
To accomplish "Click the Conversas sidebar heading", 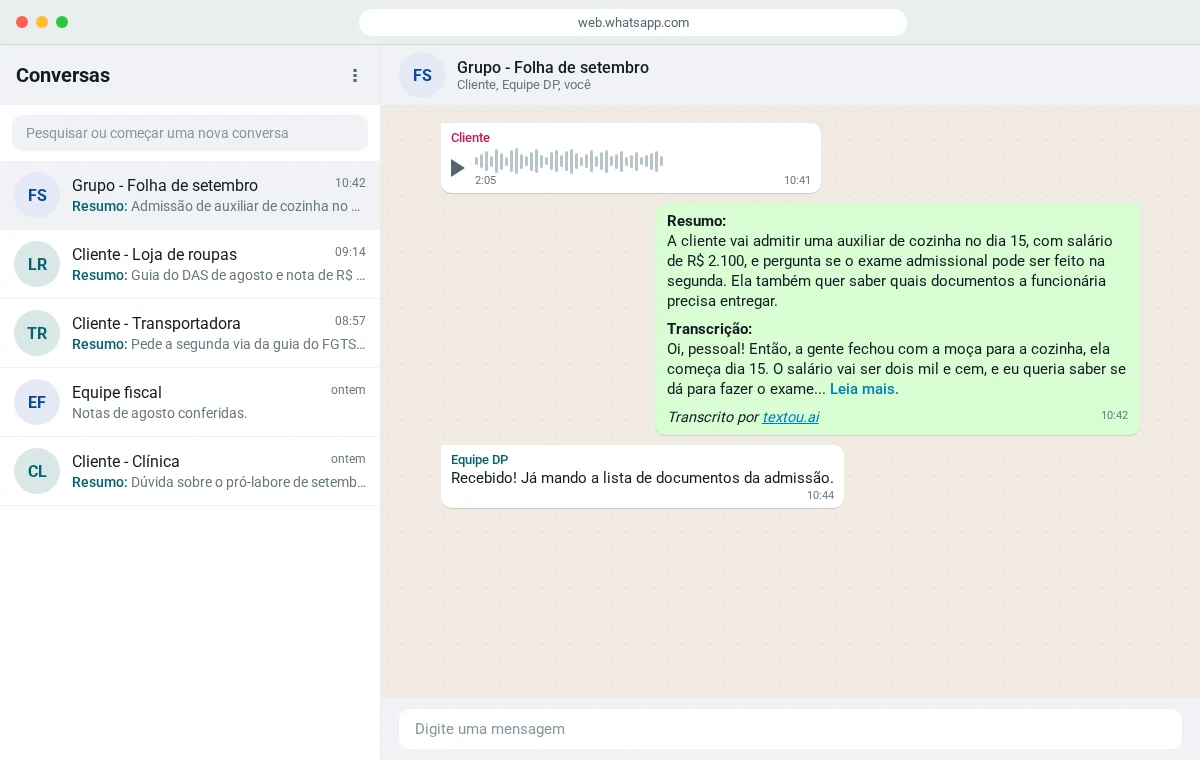I will (x=63, y=75).
